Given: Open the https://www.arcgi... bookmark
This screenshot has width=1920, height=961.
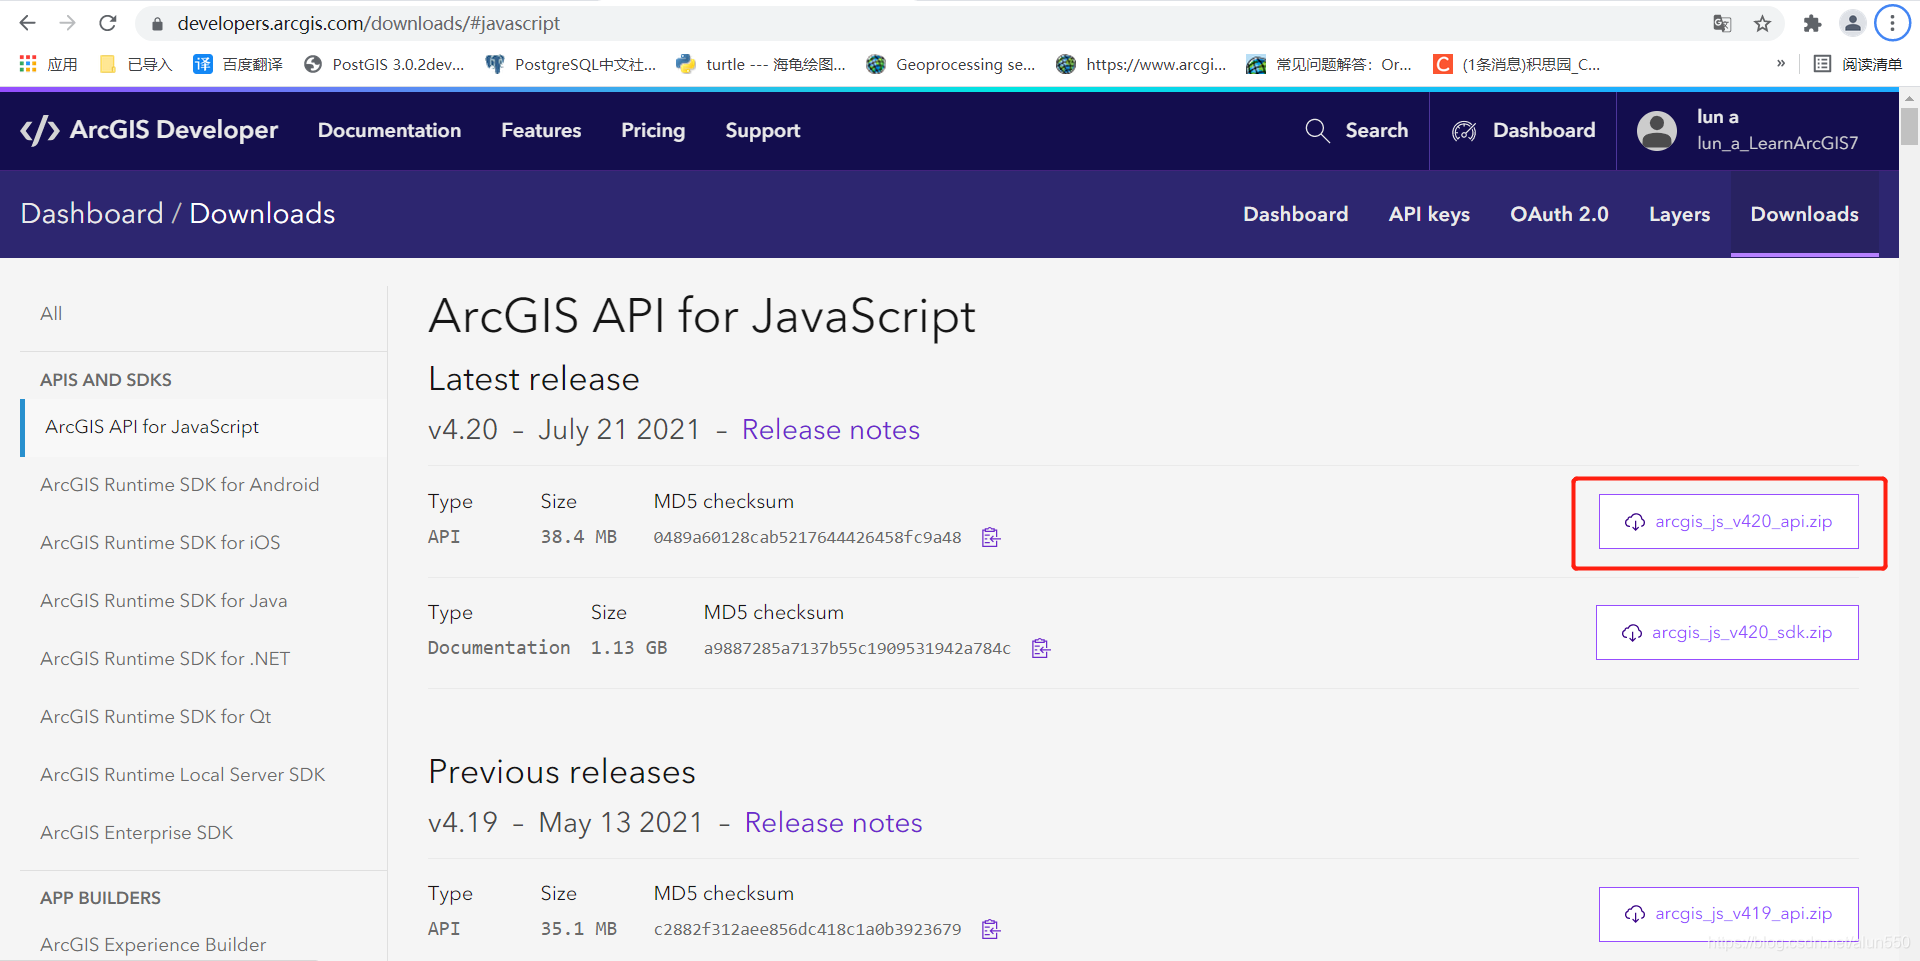Looking at the screenshot, I should point(1141,64).
